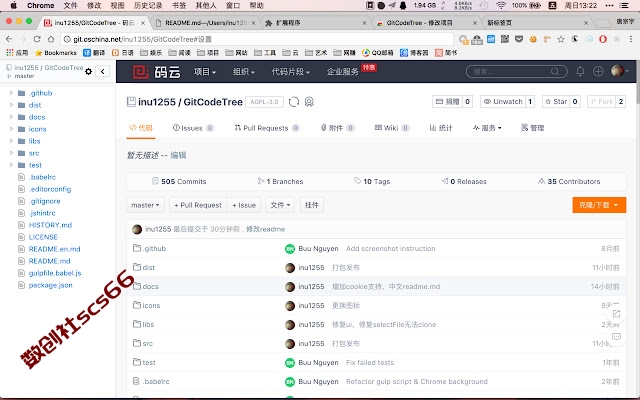Image resolution: width=640 pixels, height=400 pixels.
Task: Open the 项目 dropdown in the header
Action: point(204,72)
